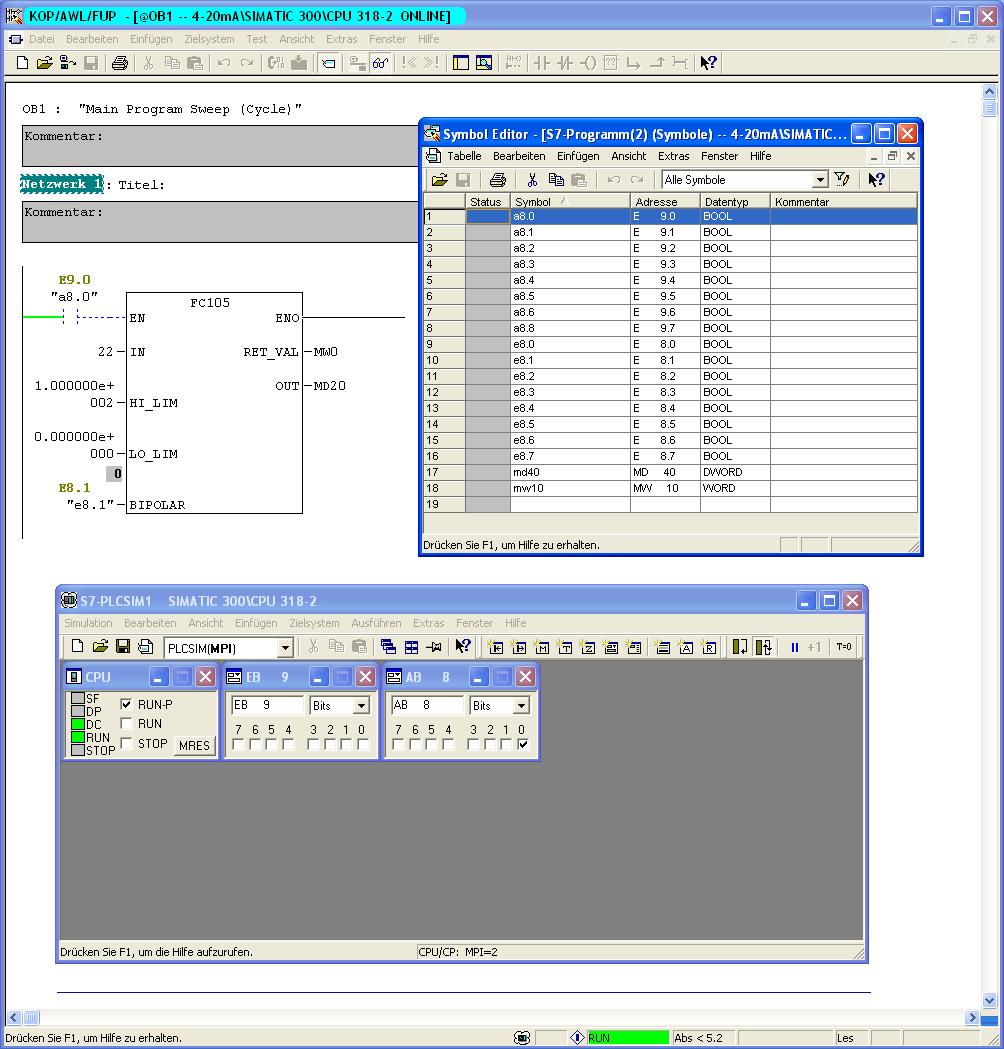Click EB 9 address input field
Image resolution: width=1004 pixels, height=1049 pixels.
[268, 705]
